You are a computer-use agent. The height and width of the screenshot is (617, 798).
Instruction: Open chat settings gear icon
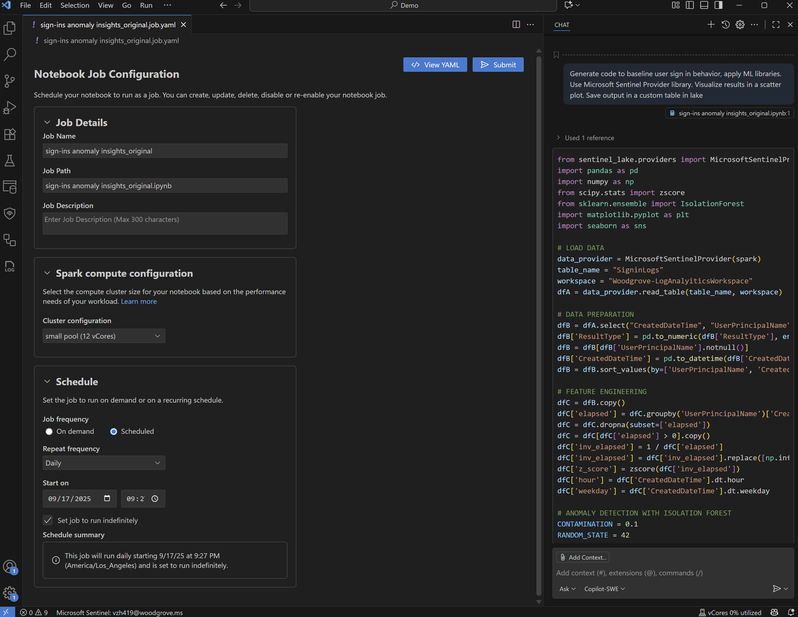coord(740,24)
